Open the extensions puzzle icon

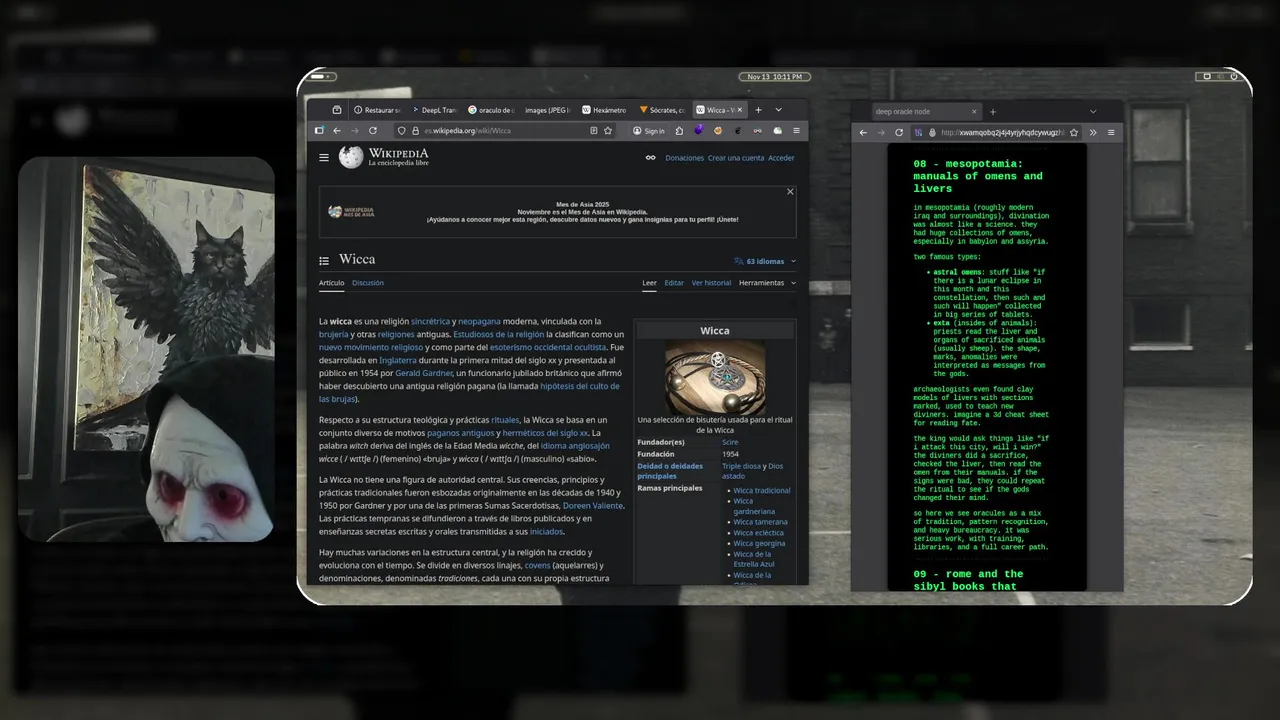679,131
